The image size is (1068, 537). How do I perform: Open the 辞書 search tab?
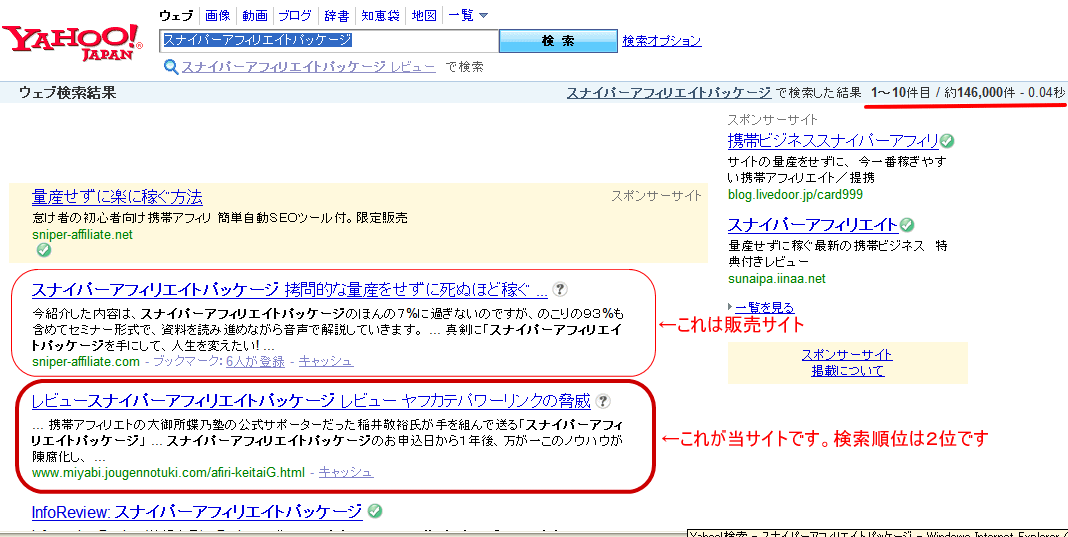pos(337,16)
